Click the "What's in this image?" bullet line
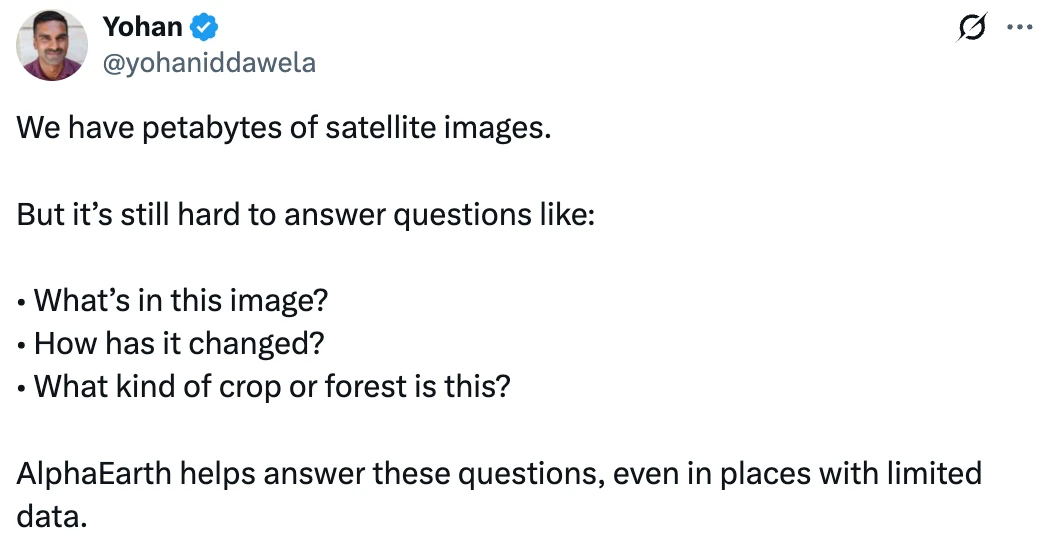This screenshot has height=546, width=1042. (180, 300)
